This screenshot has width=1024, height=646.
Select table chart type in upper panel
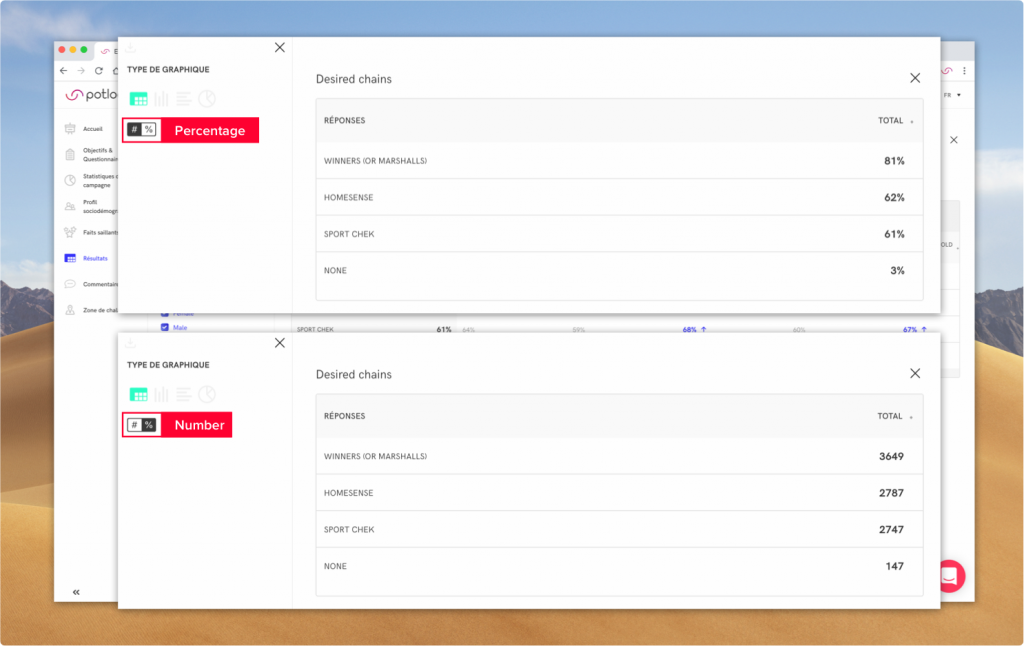[x=138, y=99]
